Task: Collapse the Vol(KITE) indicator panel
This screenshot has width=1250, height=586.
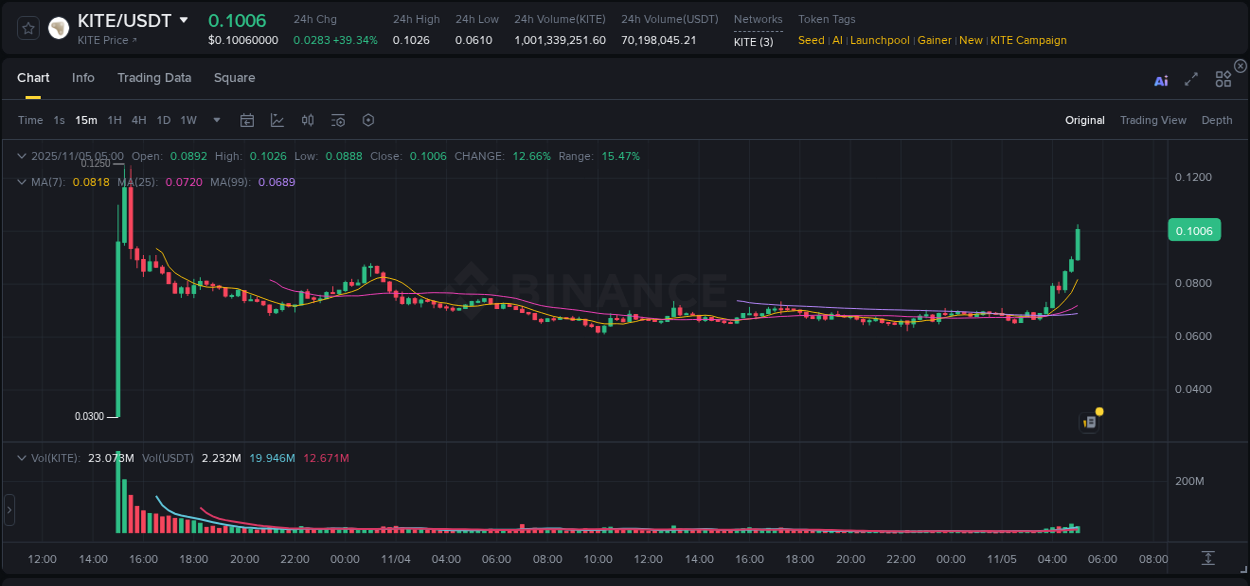Action: point(22,460)
